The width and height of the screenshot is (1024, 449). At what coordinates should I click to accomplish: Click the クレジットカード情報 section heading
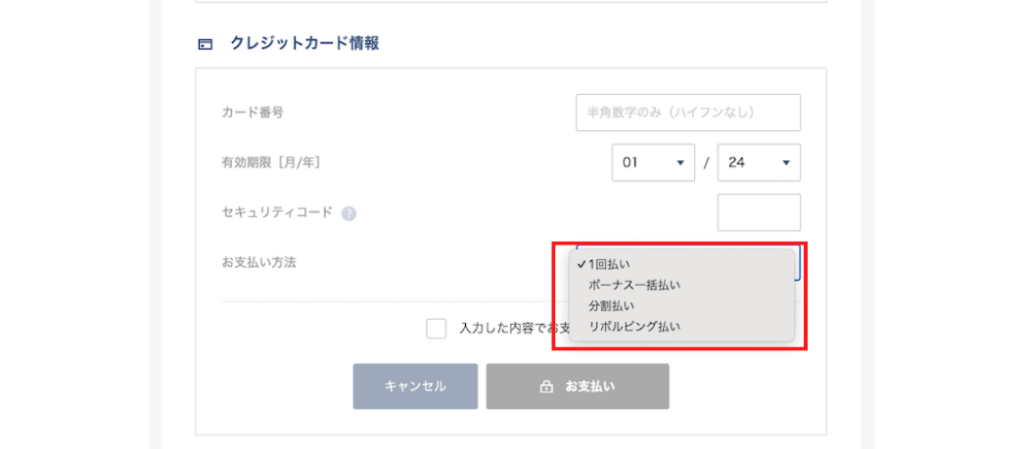pos(304,44)
